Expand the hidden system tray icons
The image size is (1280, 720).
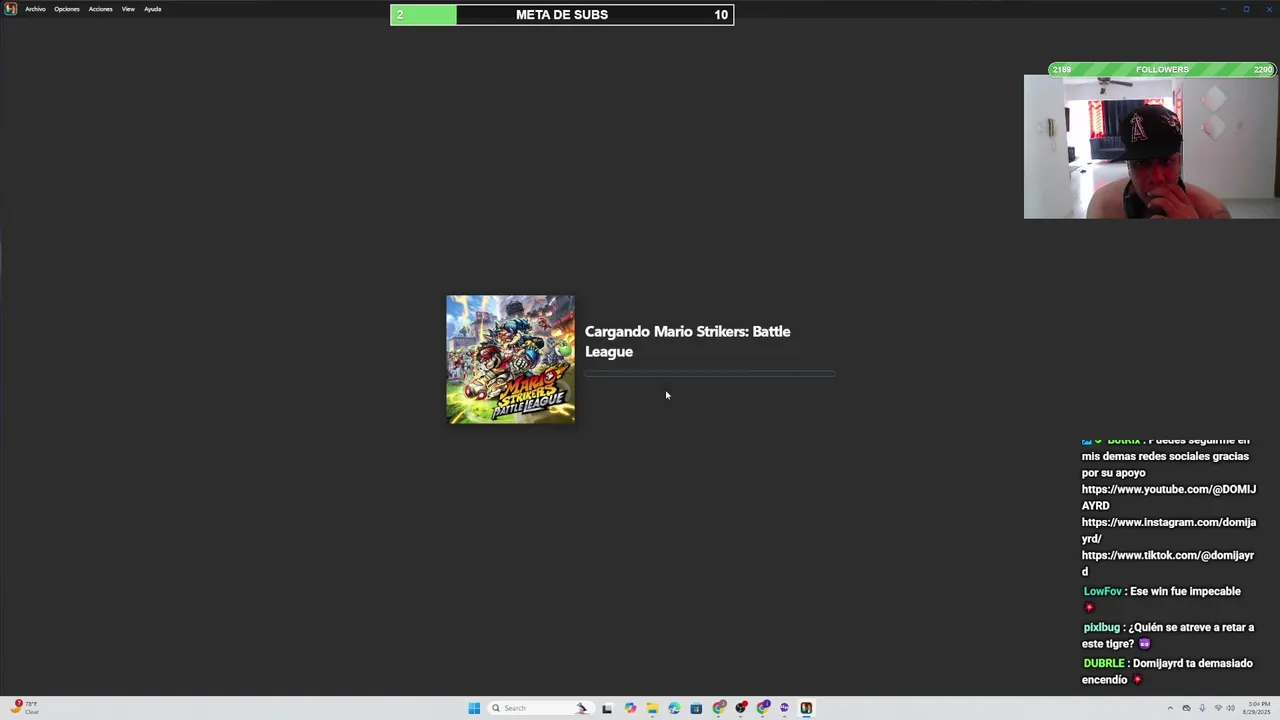click(1170, 708)
